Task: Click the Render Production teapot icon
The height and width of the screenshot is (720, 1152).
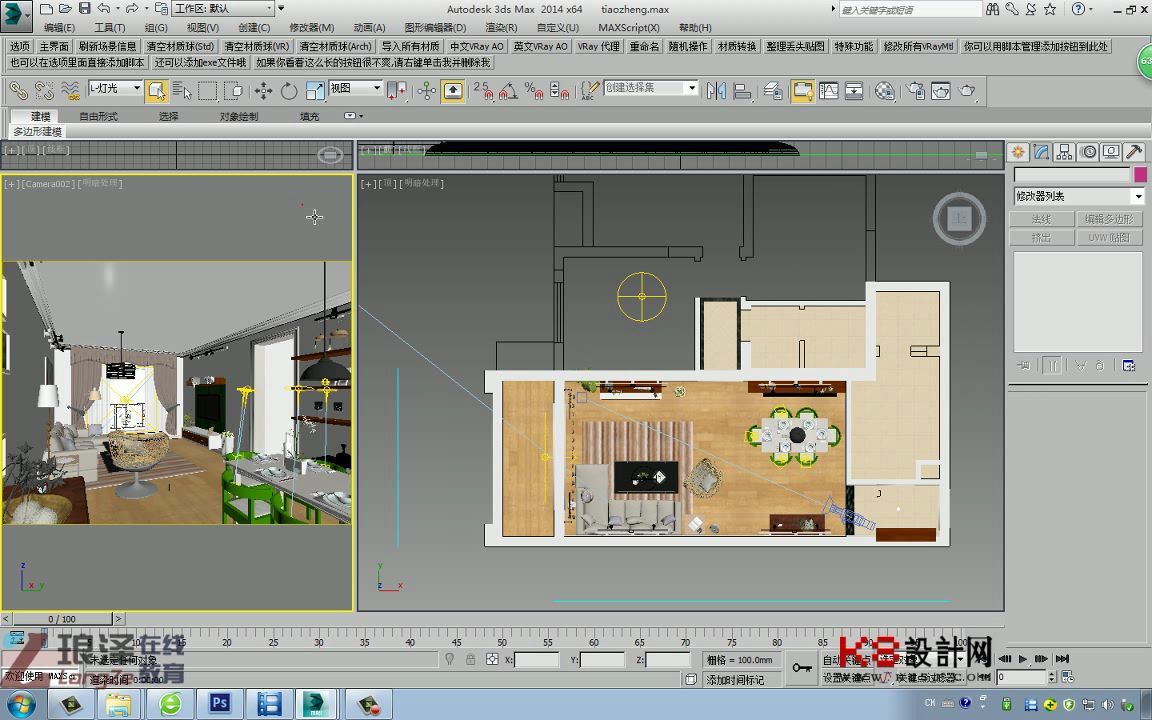Action: pyautogui.click(x=967, y=90)
